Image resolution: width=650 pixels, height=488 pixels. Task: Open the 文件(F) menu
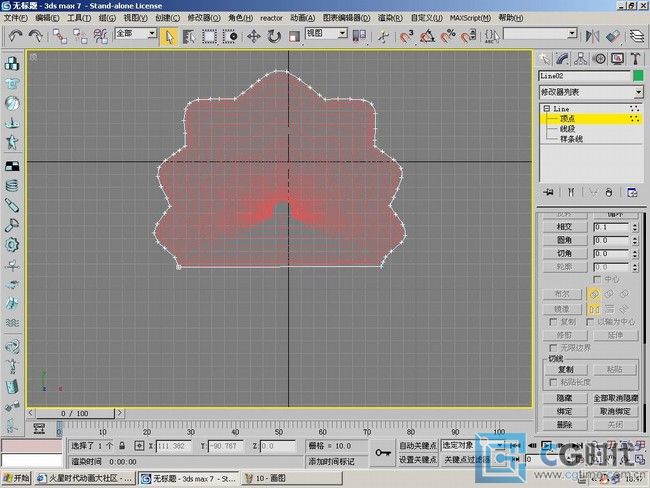pyautogui.click(x=15, y=18)
